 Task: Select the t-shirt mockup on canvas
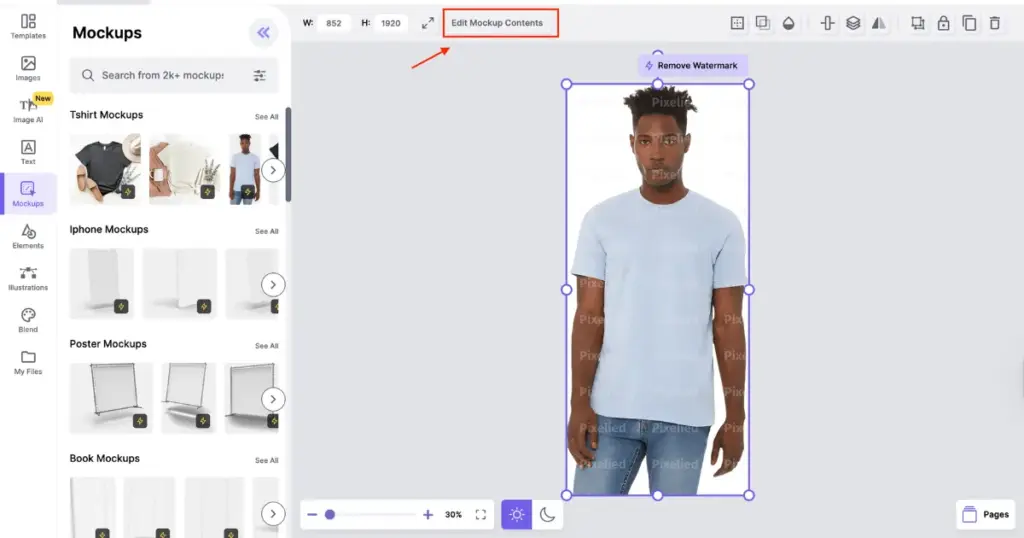click(658, 289)
